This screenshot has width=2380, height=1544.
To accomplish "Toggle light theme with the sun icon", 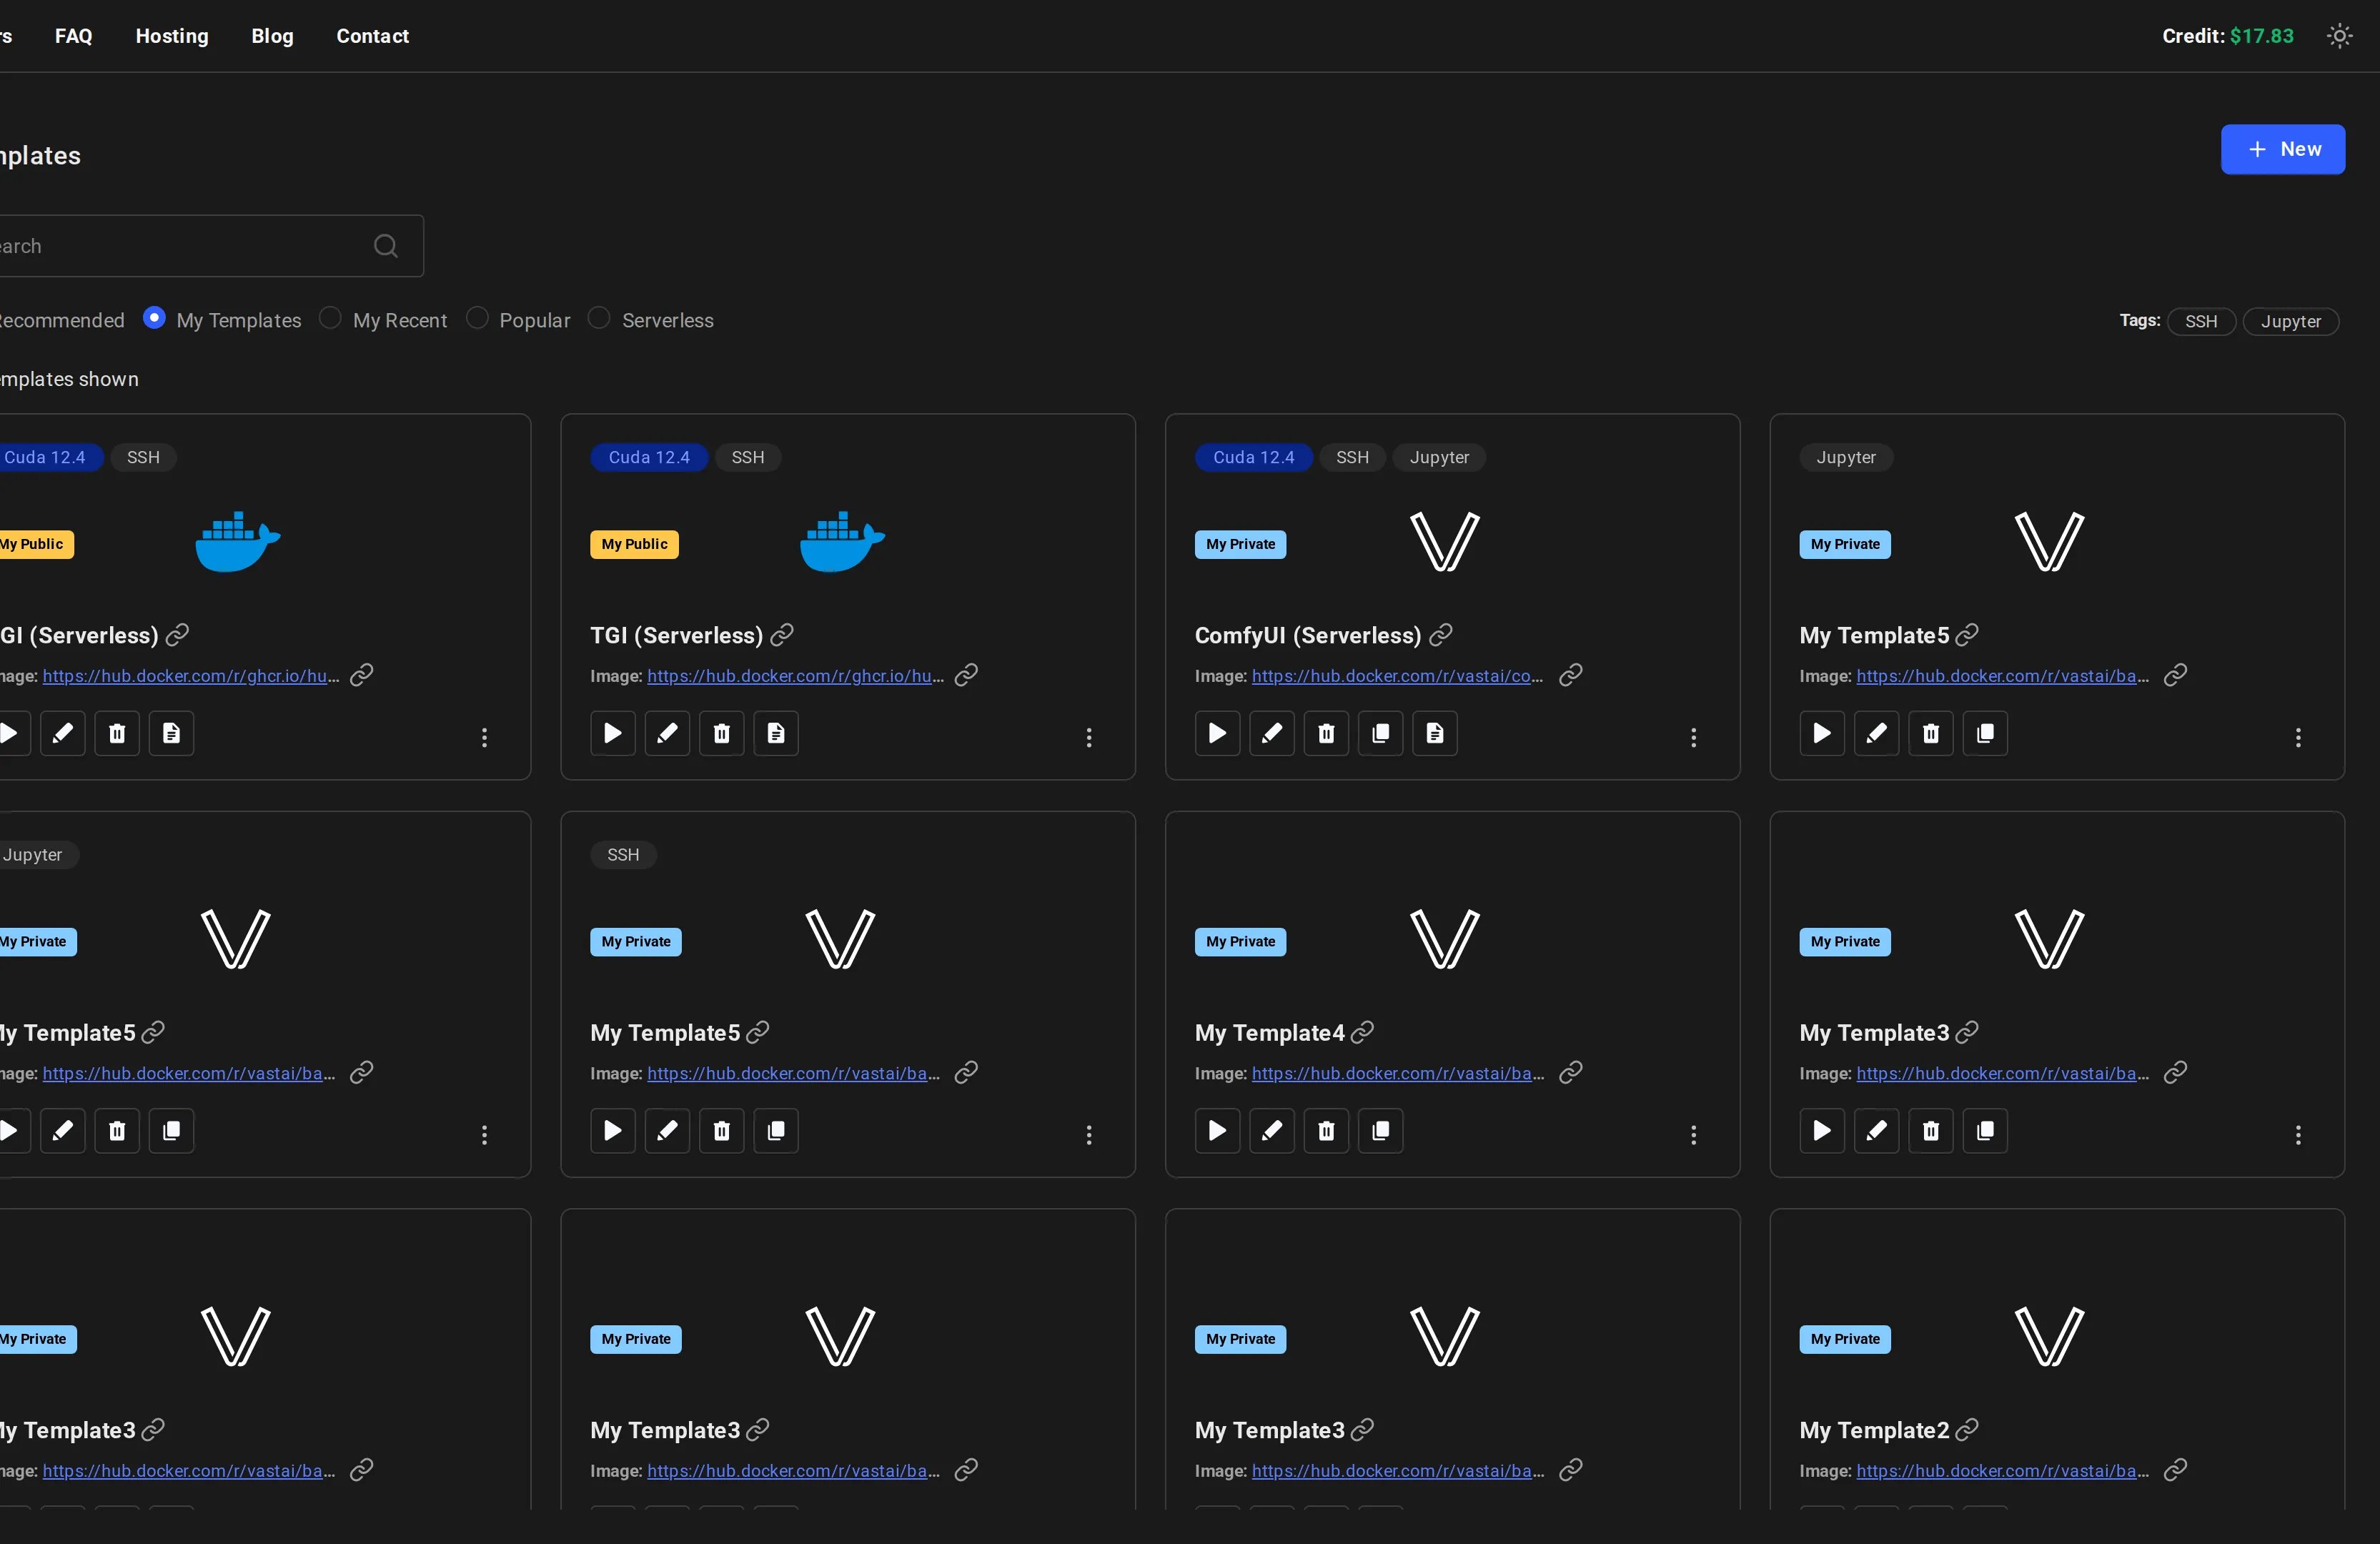I will click(2339, 36).
